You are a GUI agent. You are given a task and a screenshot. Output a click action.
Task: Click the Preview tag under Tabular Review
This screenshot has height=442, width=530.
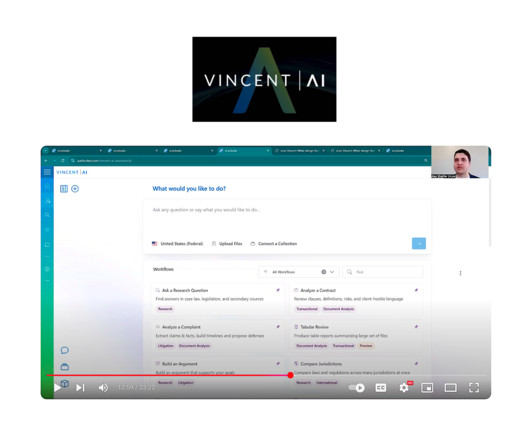tap(366, 346)
